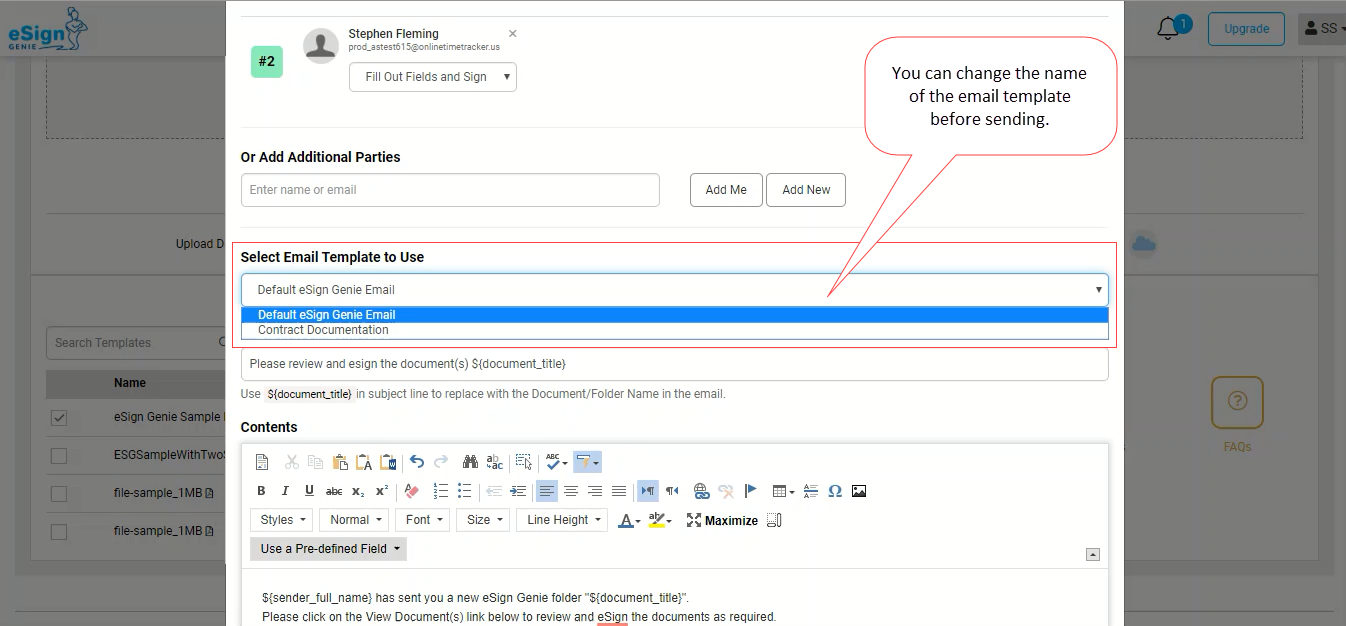The image size is (1346, 626).
Task: Uncheck eSign Genie Sample template checkbox
Action: click(x=59, y=417)
